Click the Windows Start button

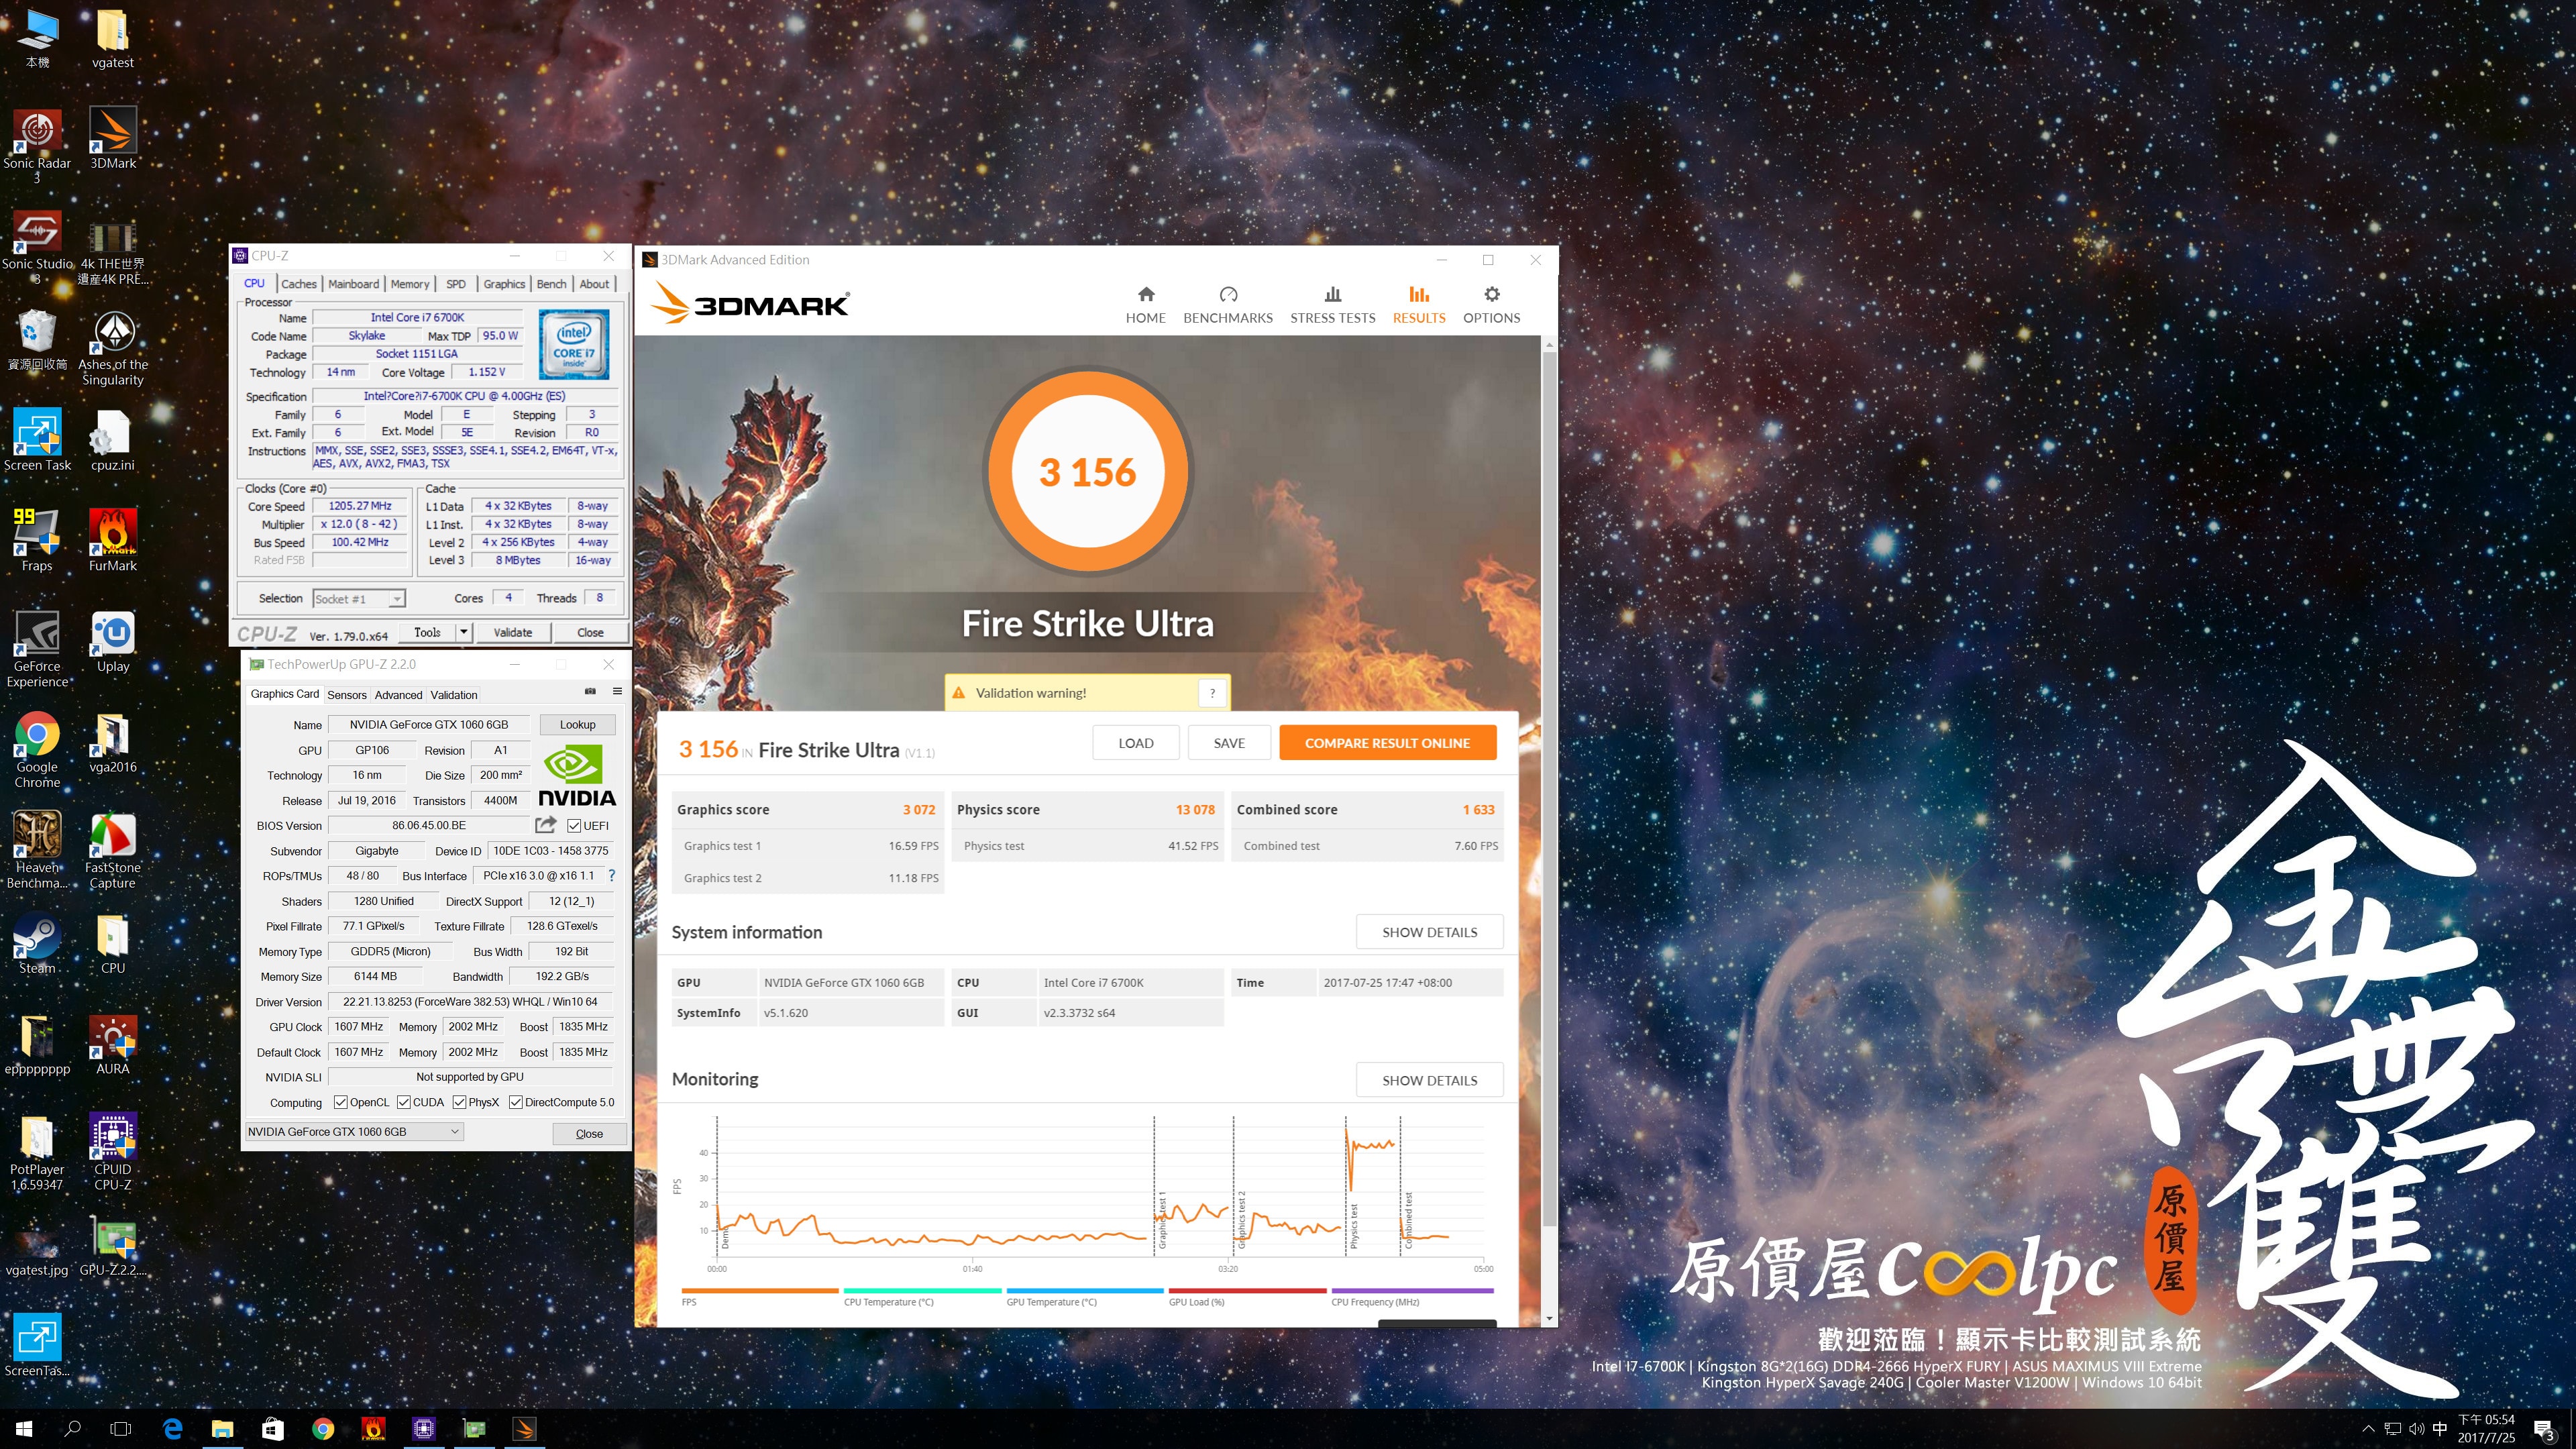24,1429
